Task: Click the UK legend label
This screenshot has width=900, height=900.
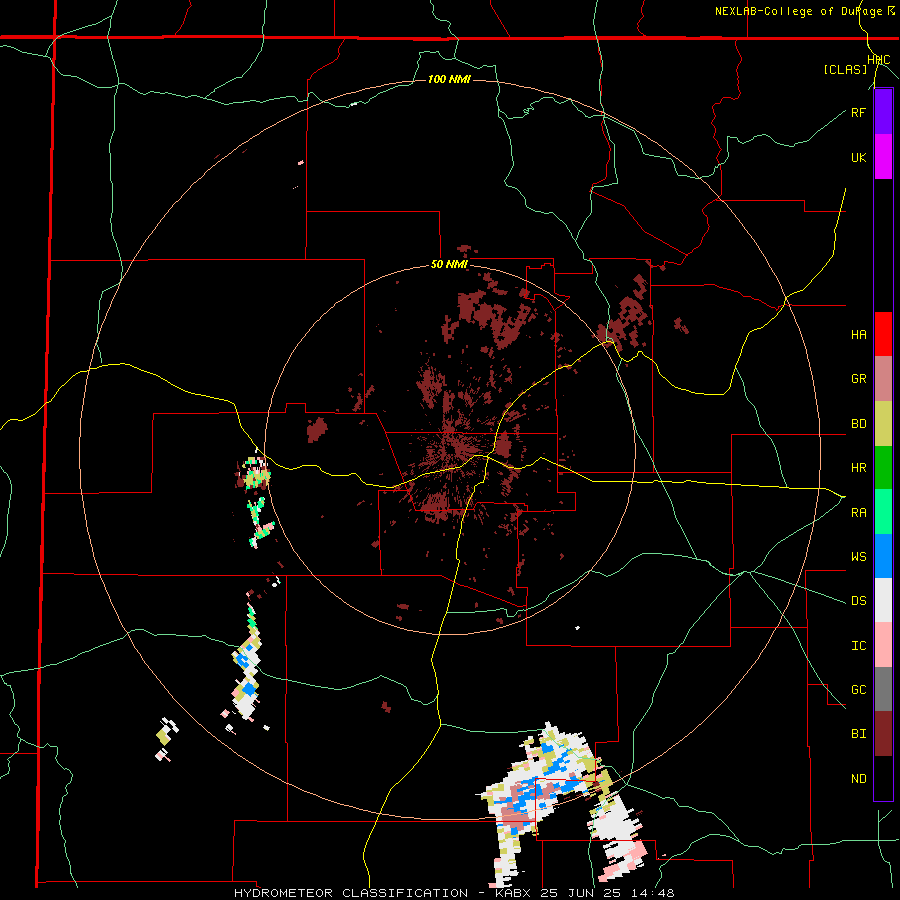Action: point(858,157)
